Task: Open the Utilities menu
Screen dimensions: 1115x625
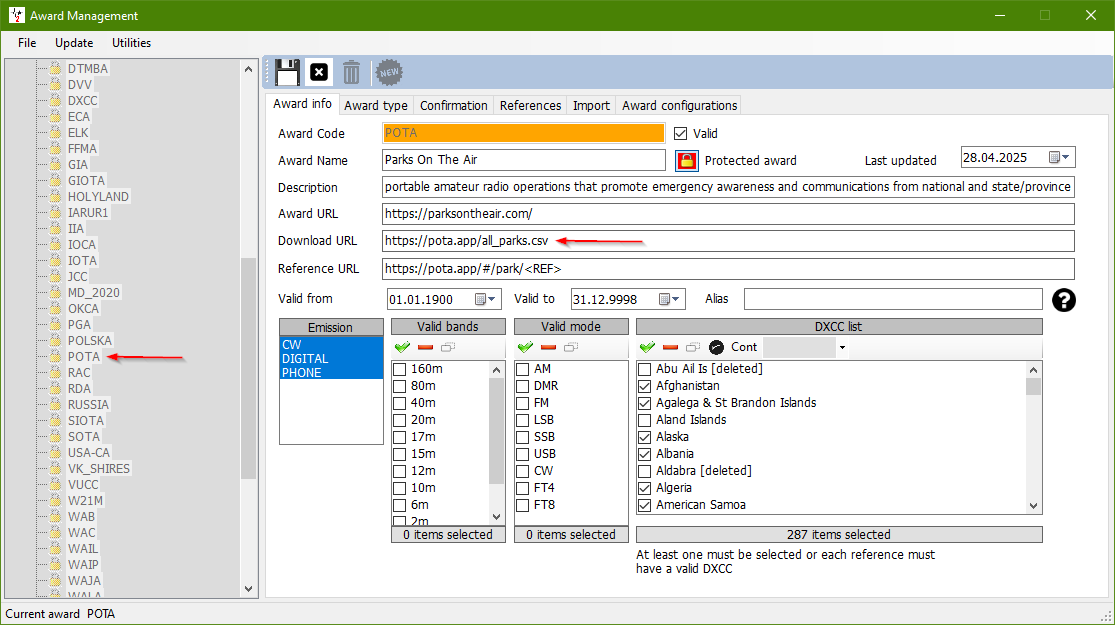Action: 132,43
